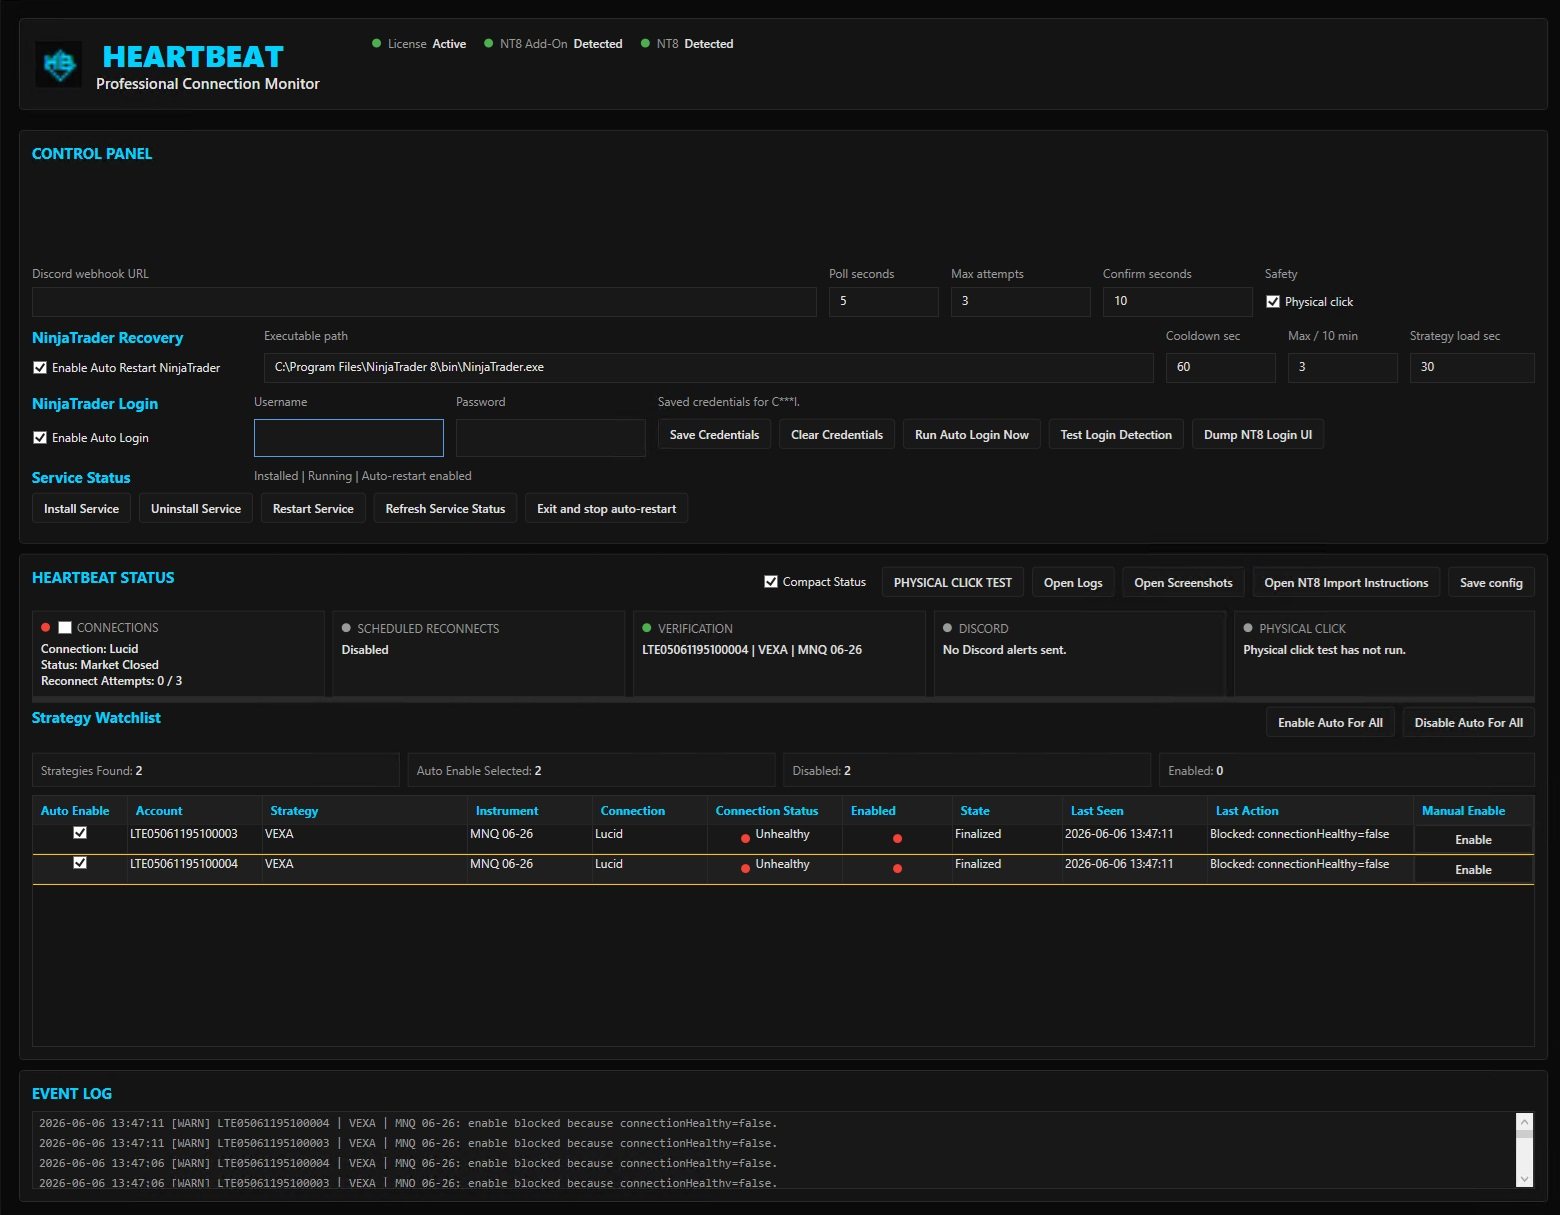
Task: Click the Install Service button
Action: 81,509
